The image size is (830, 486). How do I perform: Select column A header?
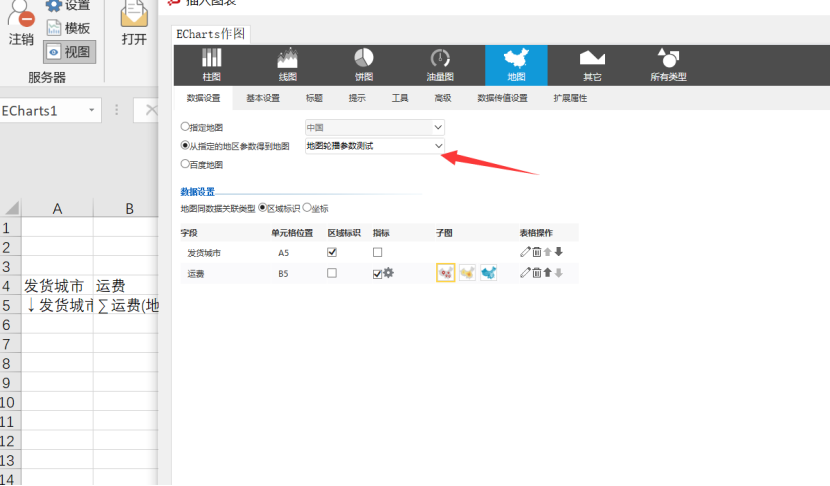coord(57,208)
